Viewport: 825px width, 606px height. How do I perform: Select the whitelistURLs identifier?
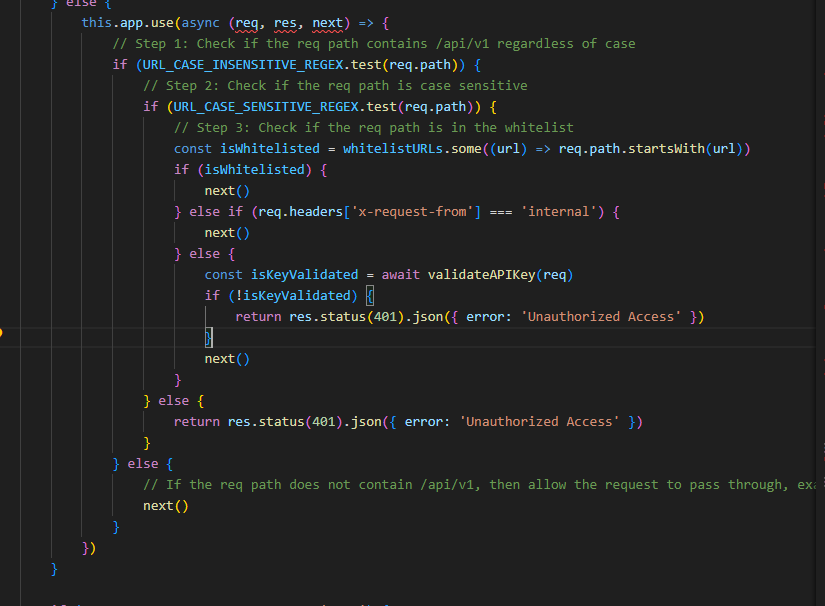pos(393,149)
